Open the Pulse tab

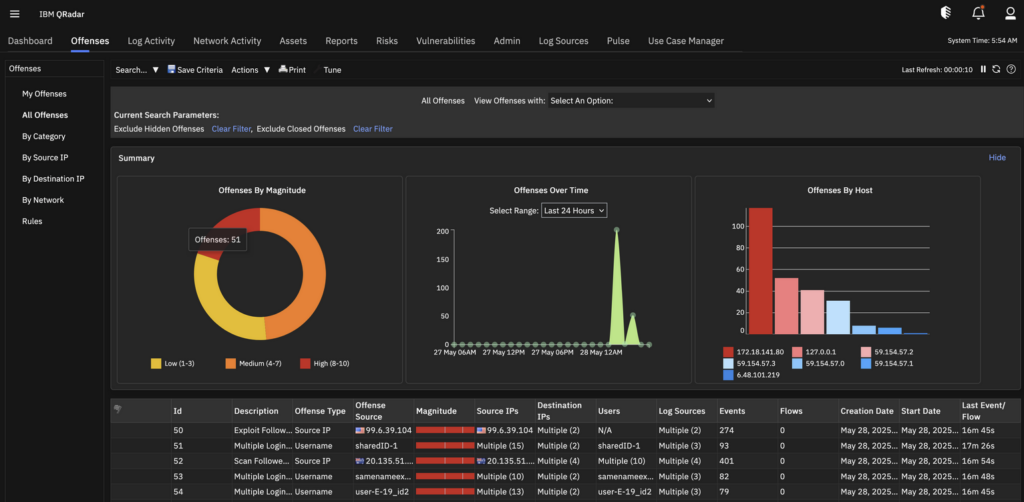pyautogui.click(x=618, y=40)
